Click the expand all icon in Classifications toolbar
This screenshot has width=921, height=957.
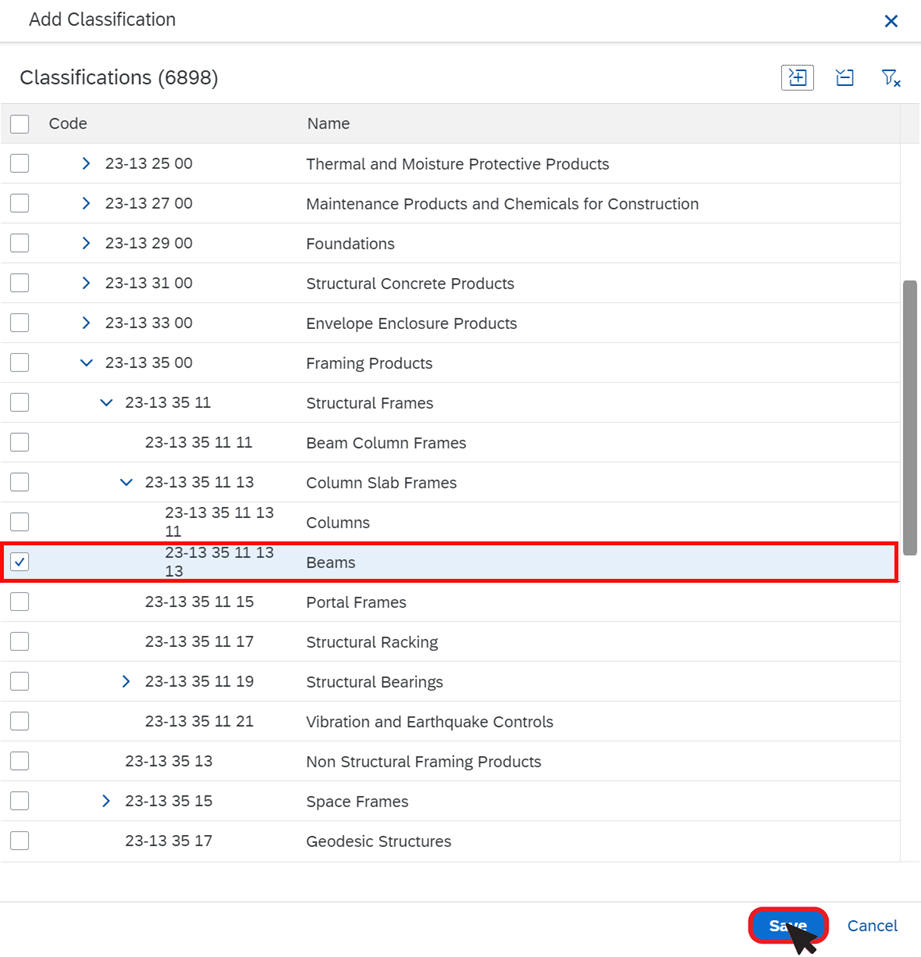[x=797, y=78]
